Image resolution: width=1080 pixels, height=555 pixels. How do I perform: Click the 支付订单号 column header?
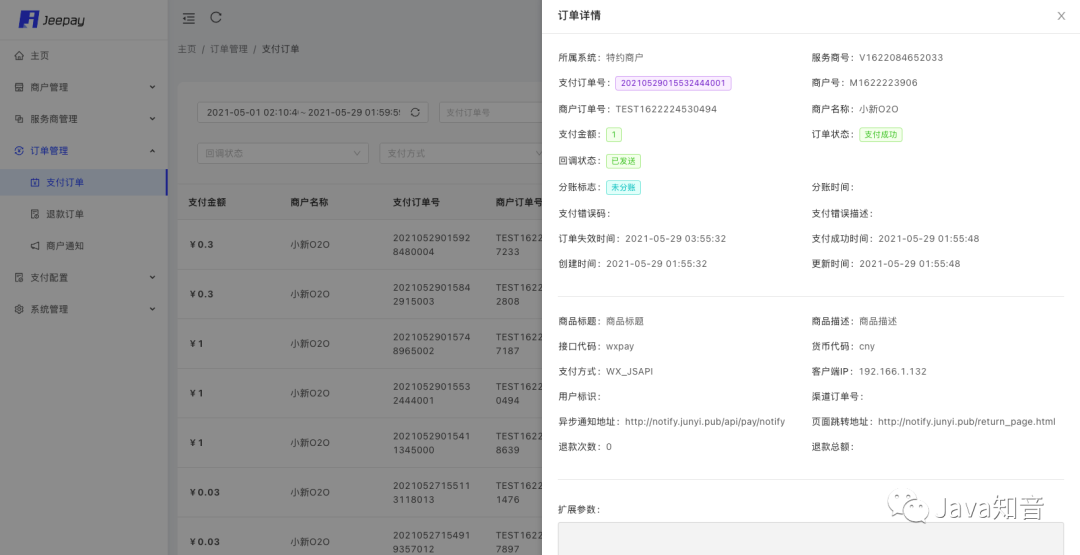tap(416, 202)
